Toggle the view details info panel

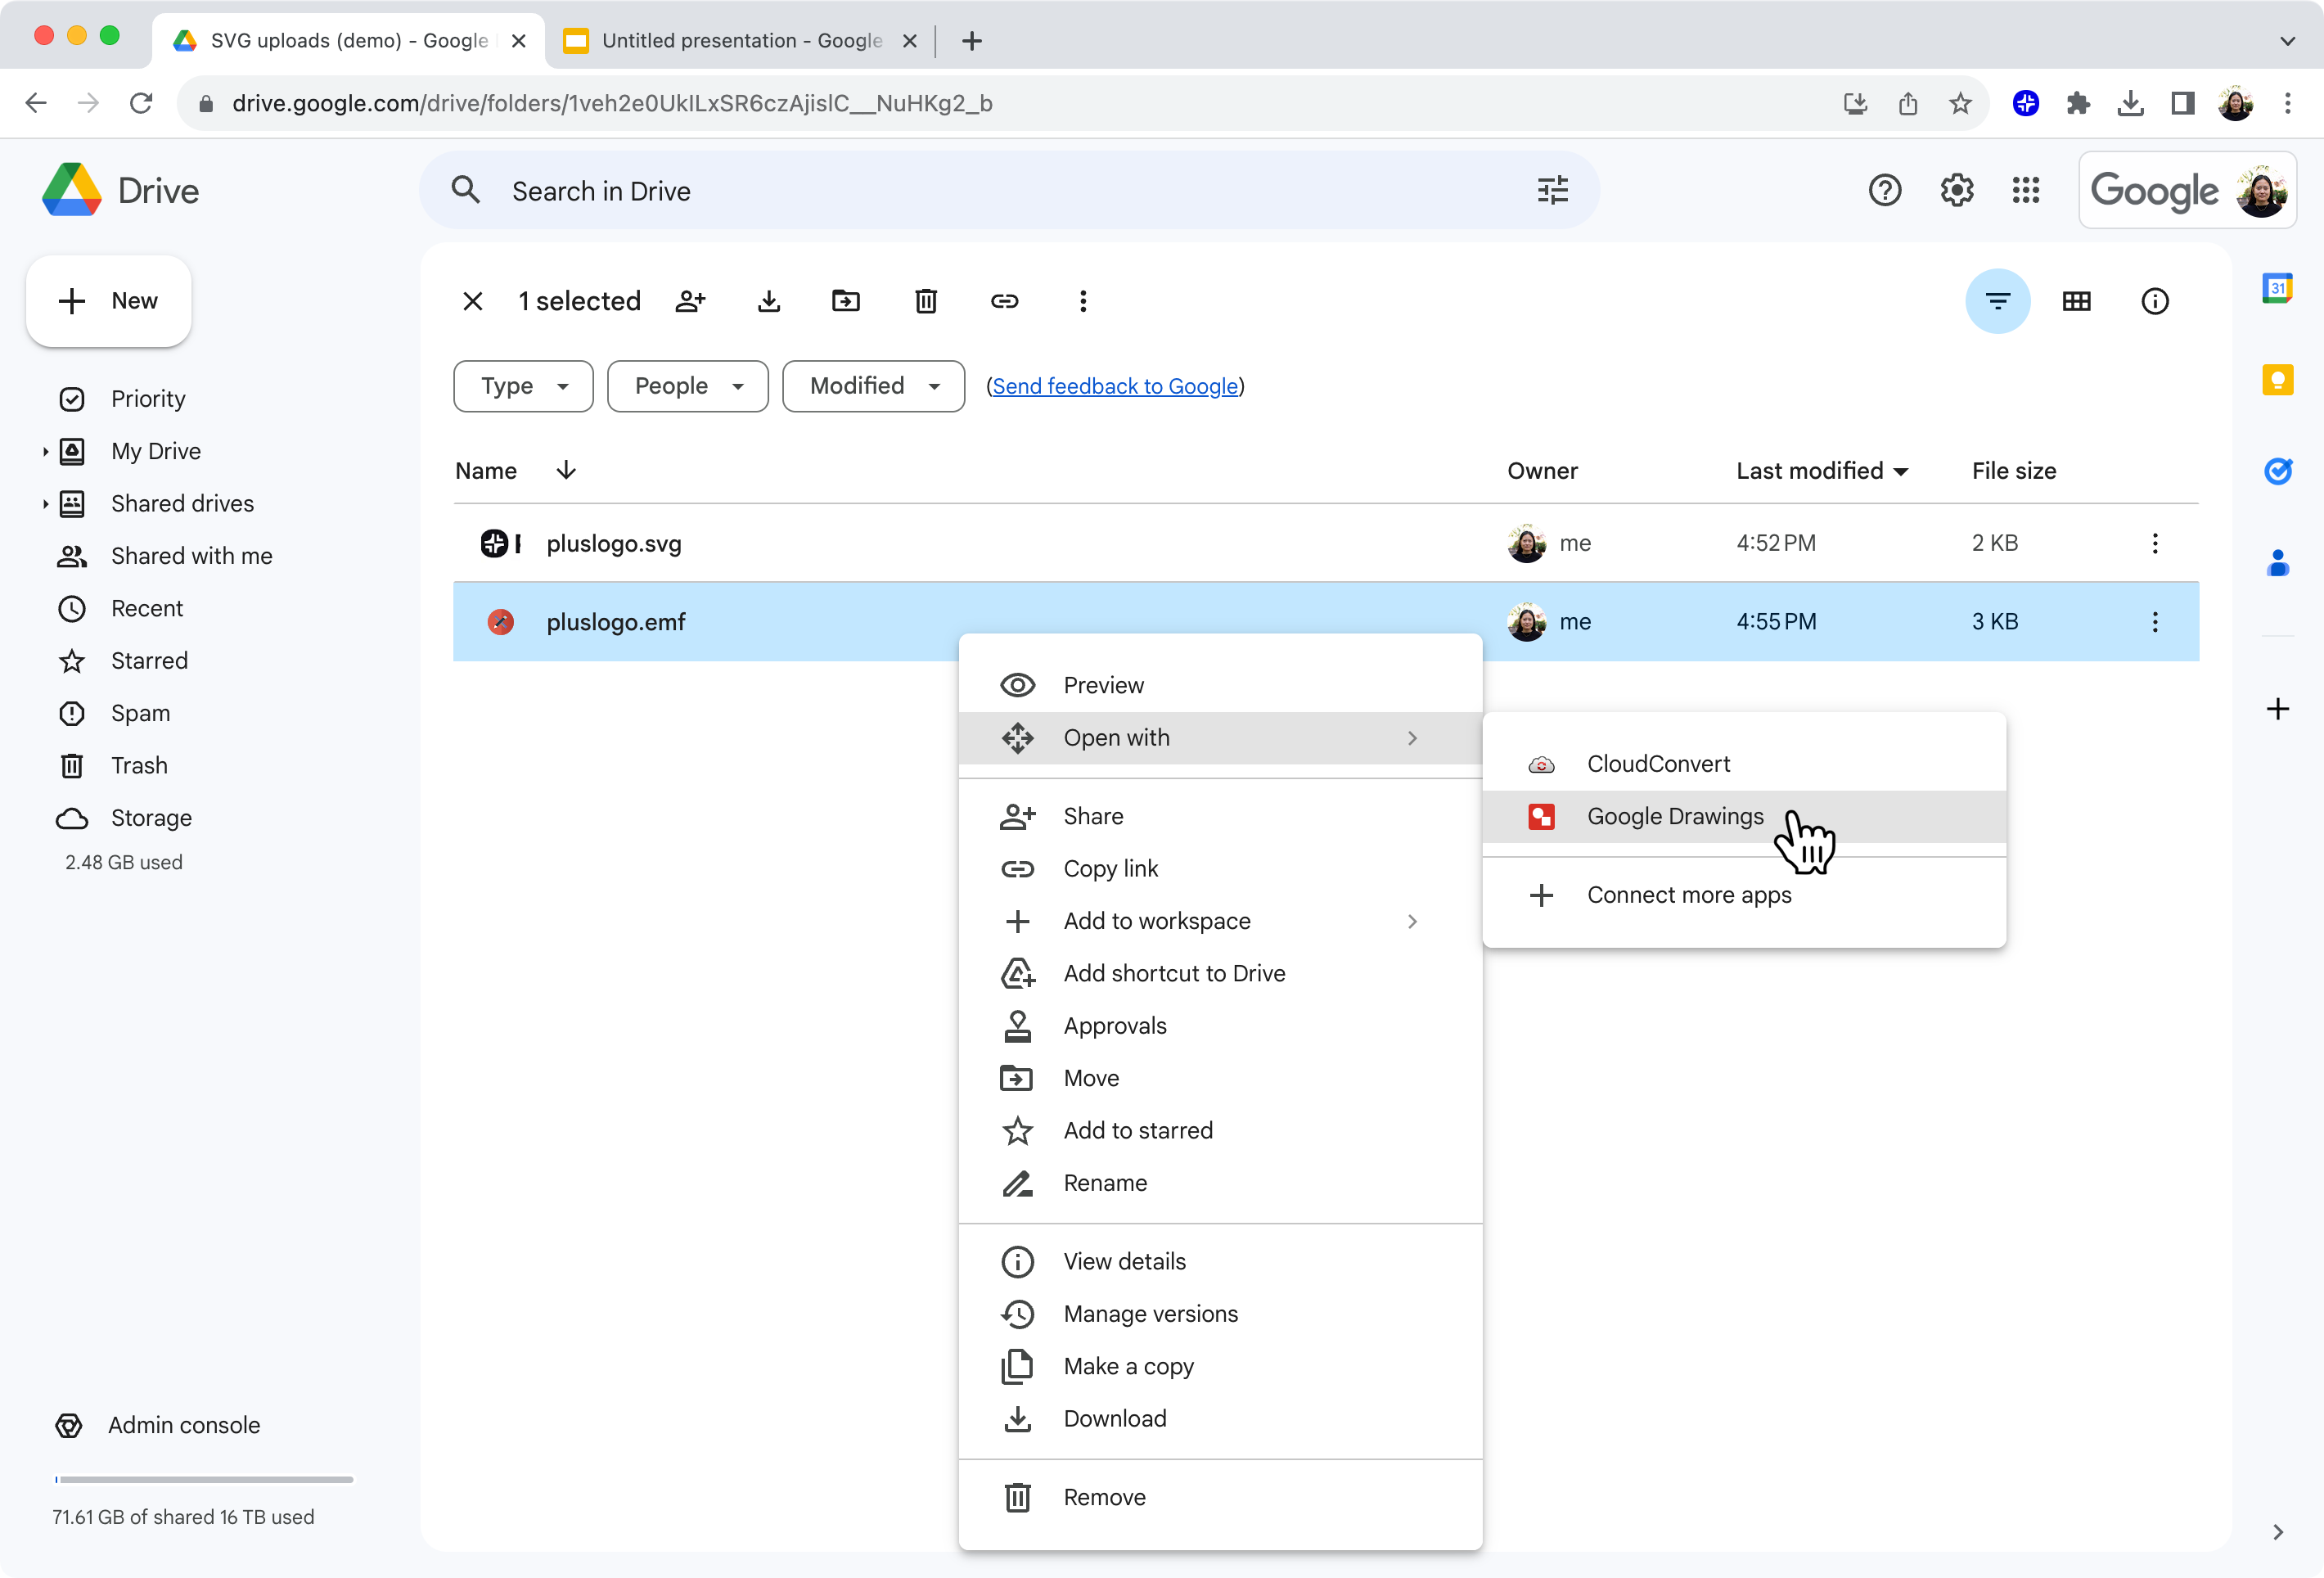click(x=2154, y=301)
